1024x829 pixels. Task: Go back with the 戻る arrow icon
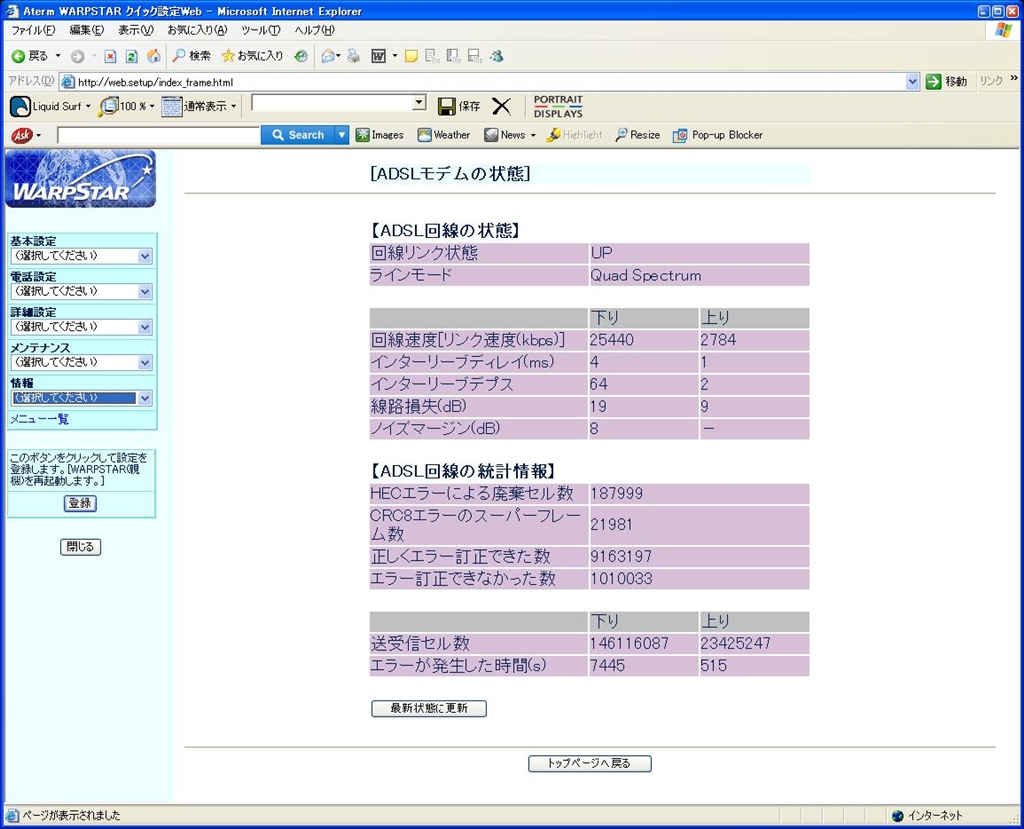(x=18, y=56)
